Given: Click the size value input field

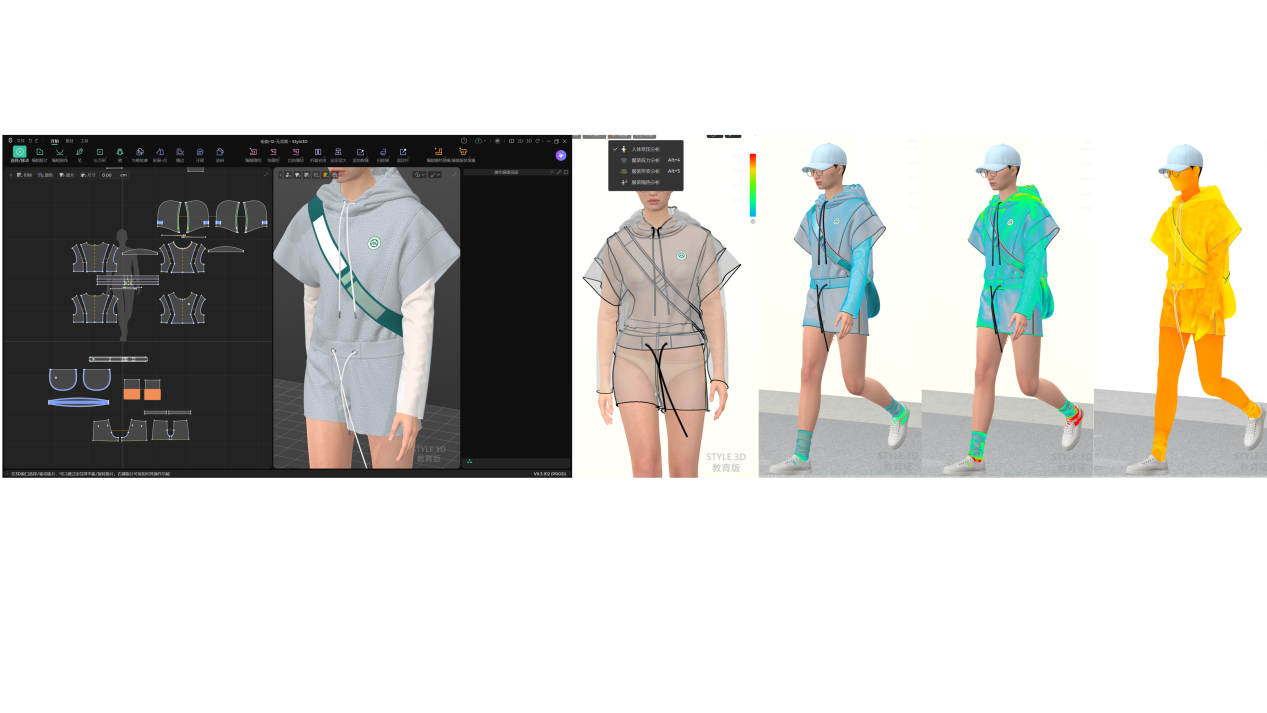Looking at the screenshot, I should click(x=114, y=175).
